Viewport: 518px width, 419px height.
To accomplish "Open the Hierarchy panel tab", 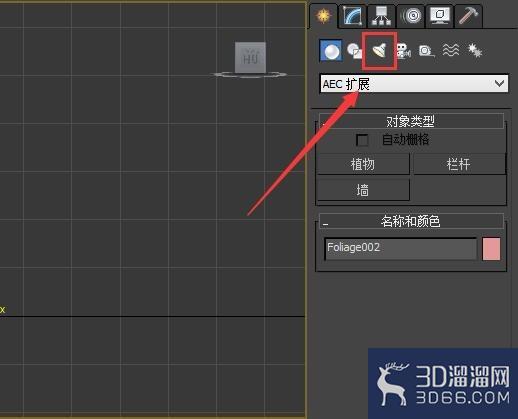I will click(382, 16).
